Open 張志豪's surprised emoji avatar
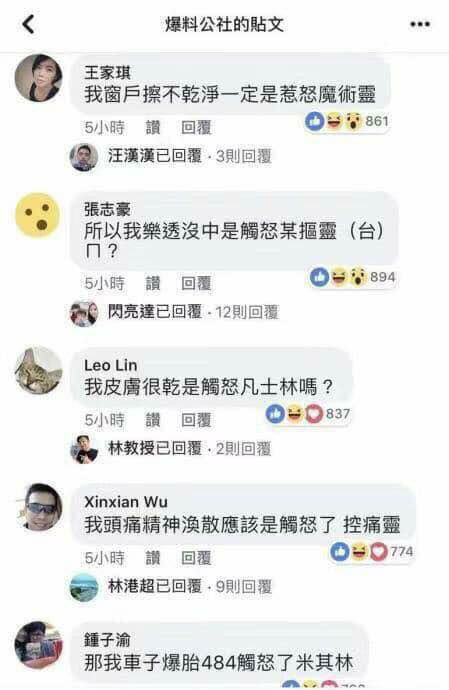The width and height of the screenshot is (449, 690). tap(38, 215)
